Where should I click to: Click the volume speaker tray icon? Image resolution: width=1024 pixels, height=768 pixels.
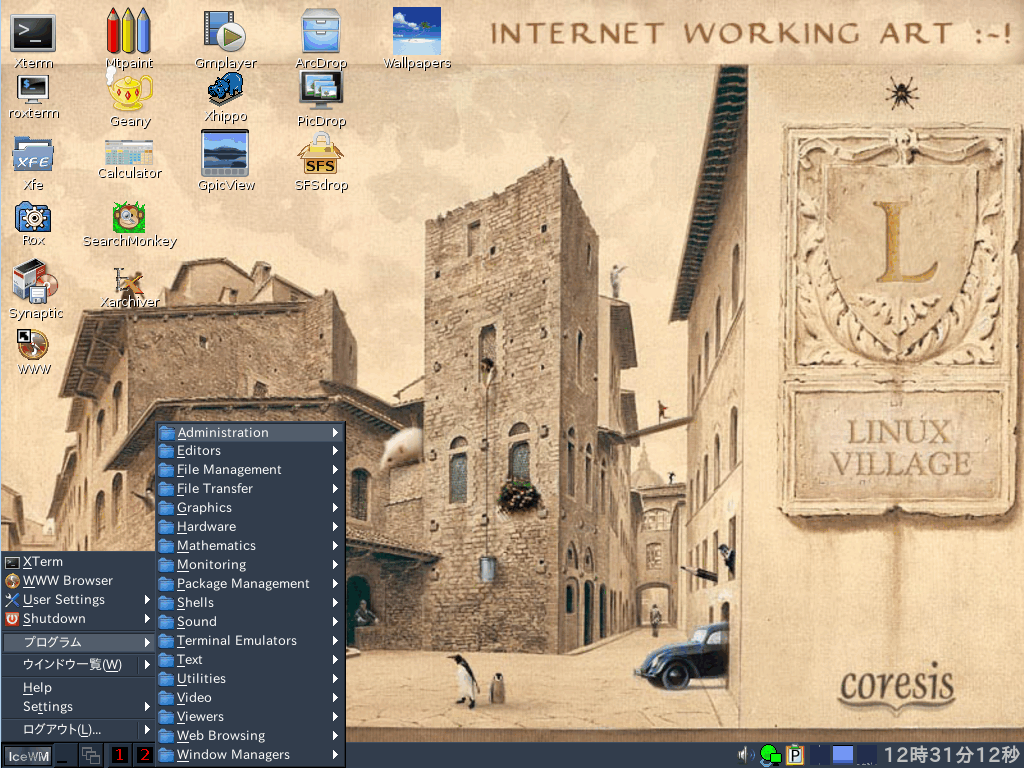click(x=746, y=756)
